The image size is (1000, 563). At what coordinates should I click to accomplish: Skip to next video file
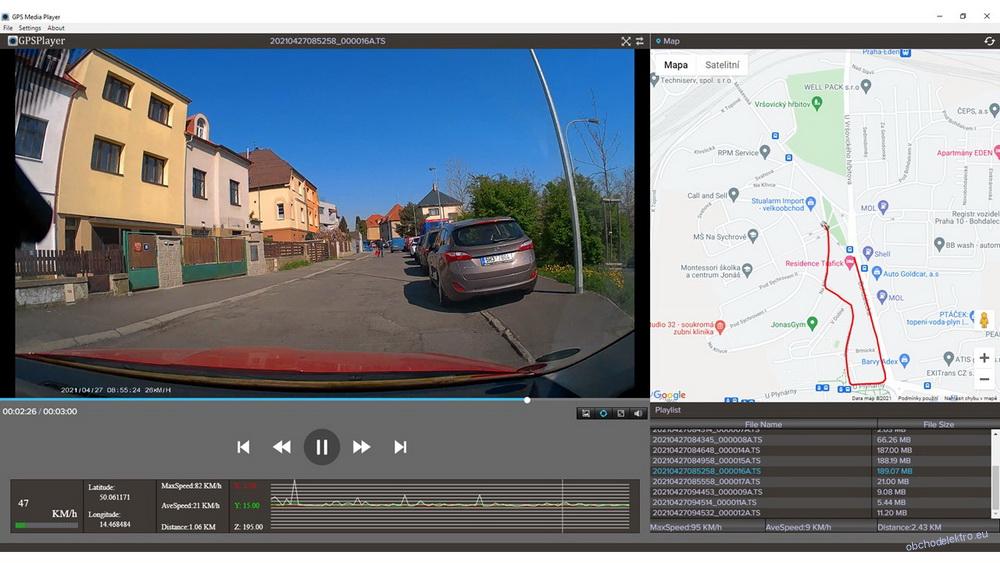coord(401,448)
